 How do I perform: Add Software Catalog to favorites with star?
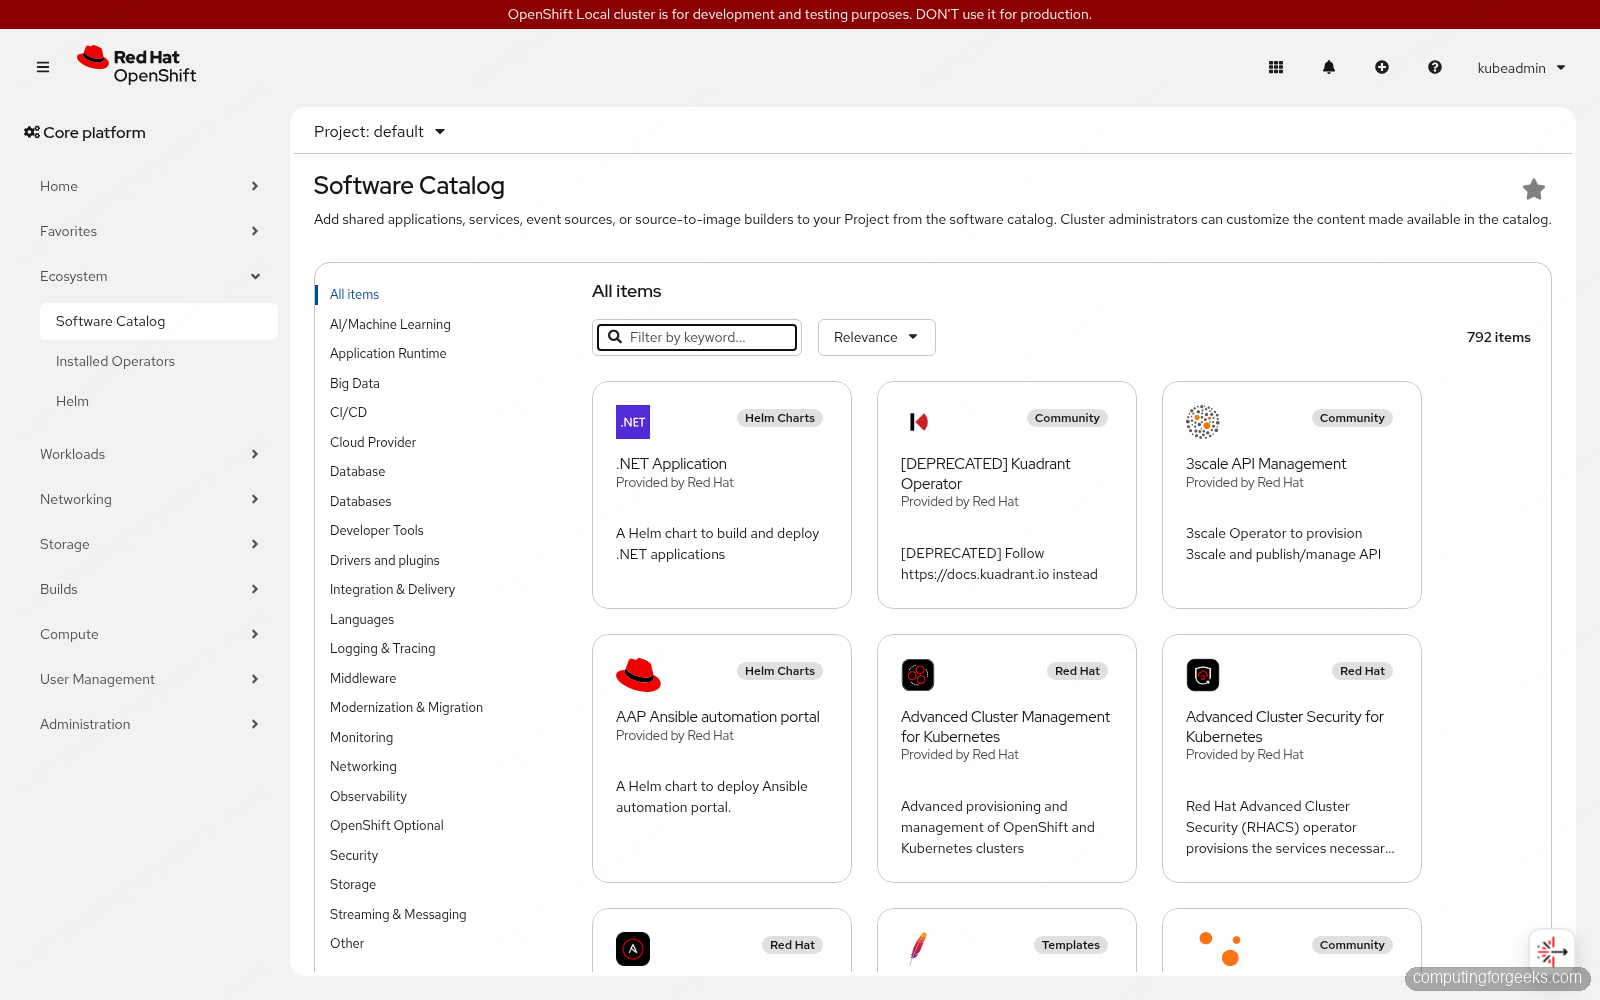(1534, 189)
